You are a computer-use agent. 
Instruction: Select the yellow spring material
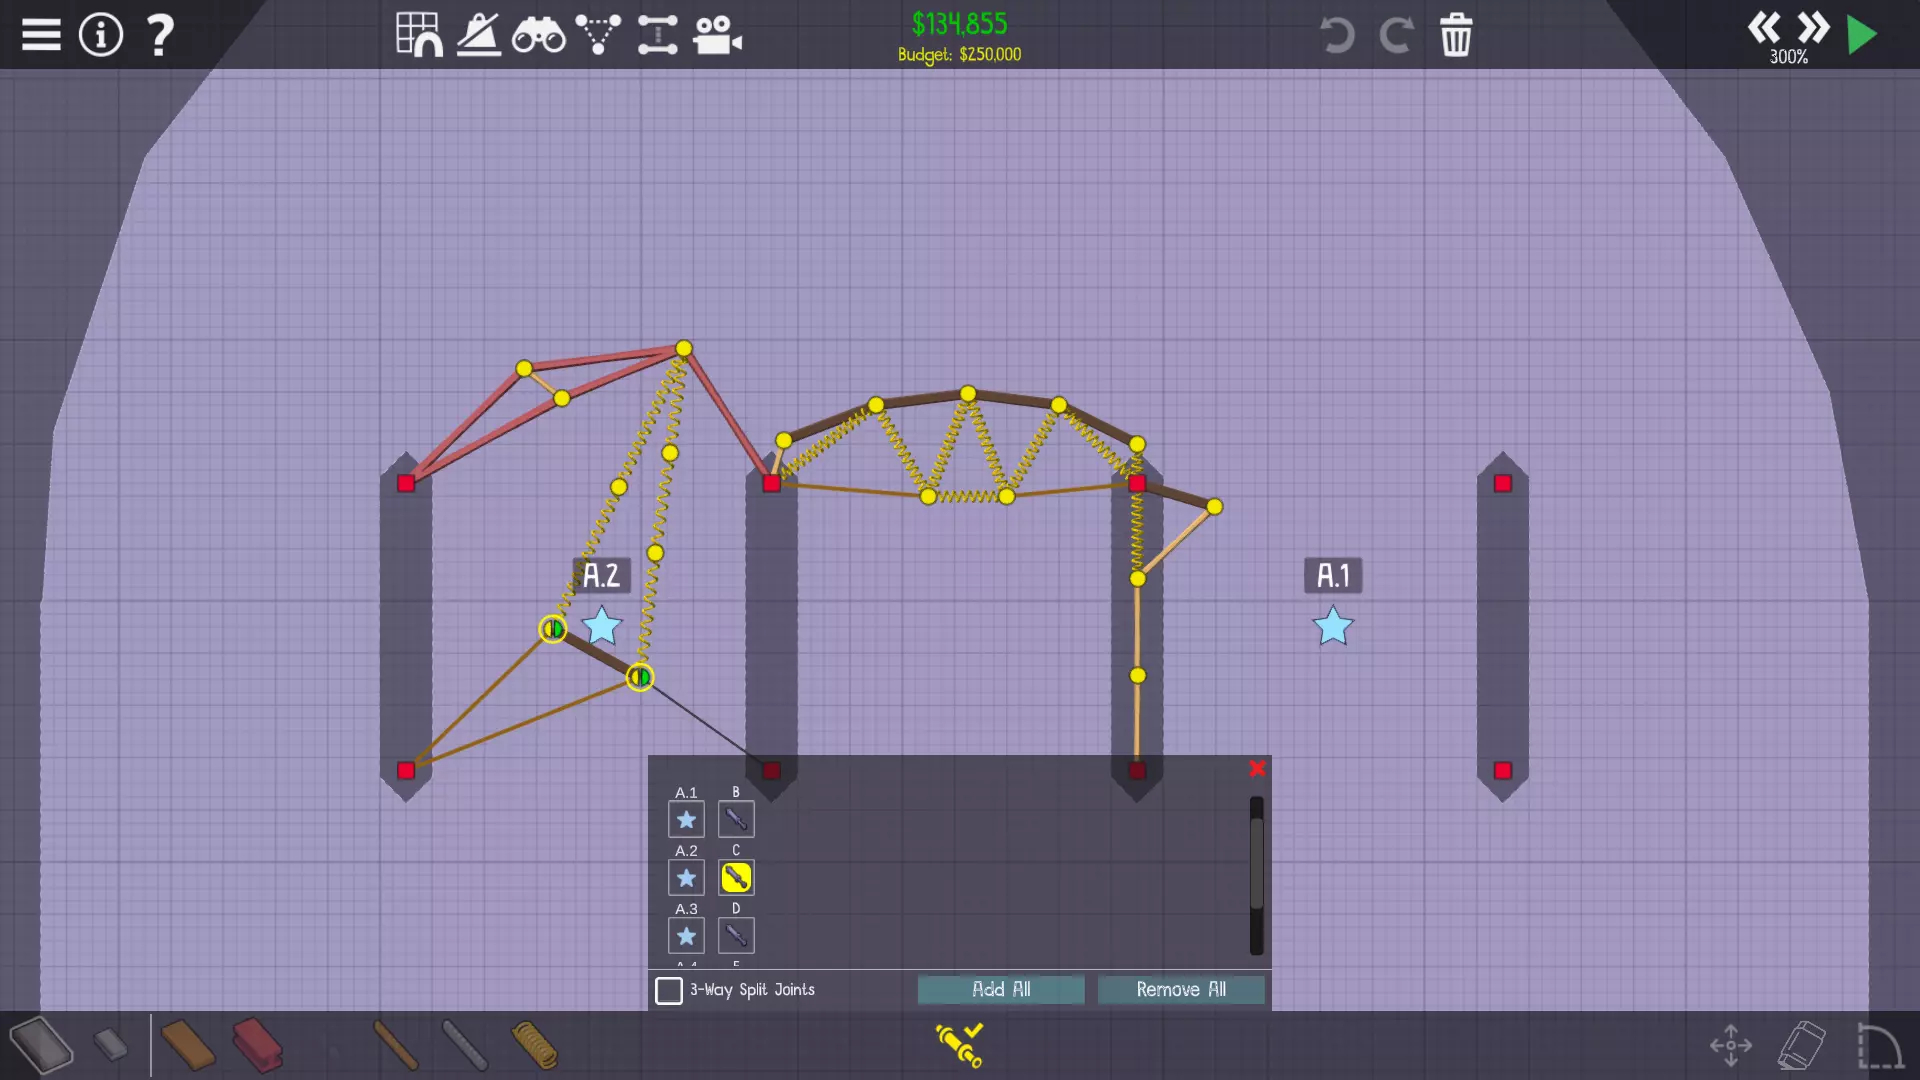(x=535, y=1045)
